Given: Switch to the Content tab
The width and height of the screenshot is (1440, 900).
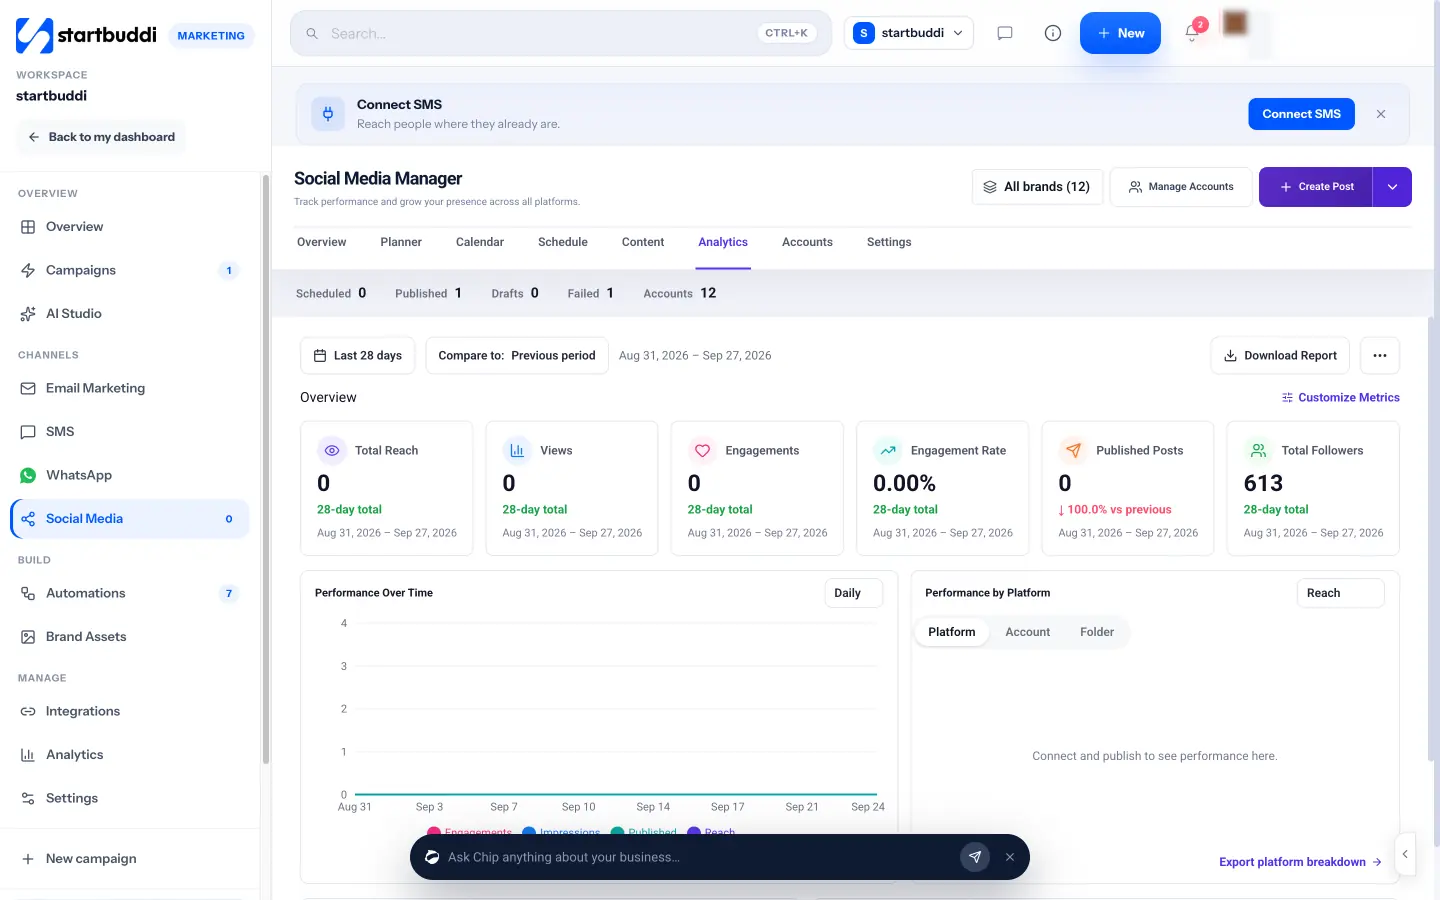Looking at the screenshot, I should point(643,242).
